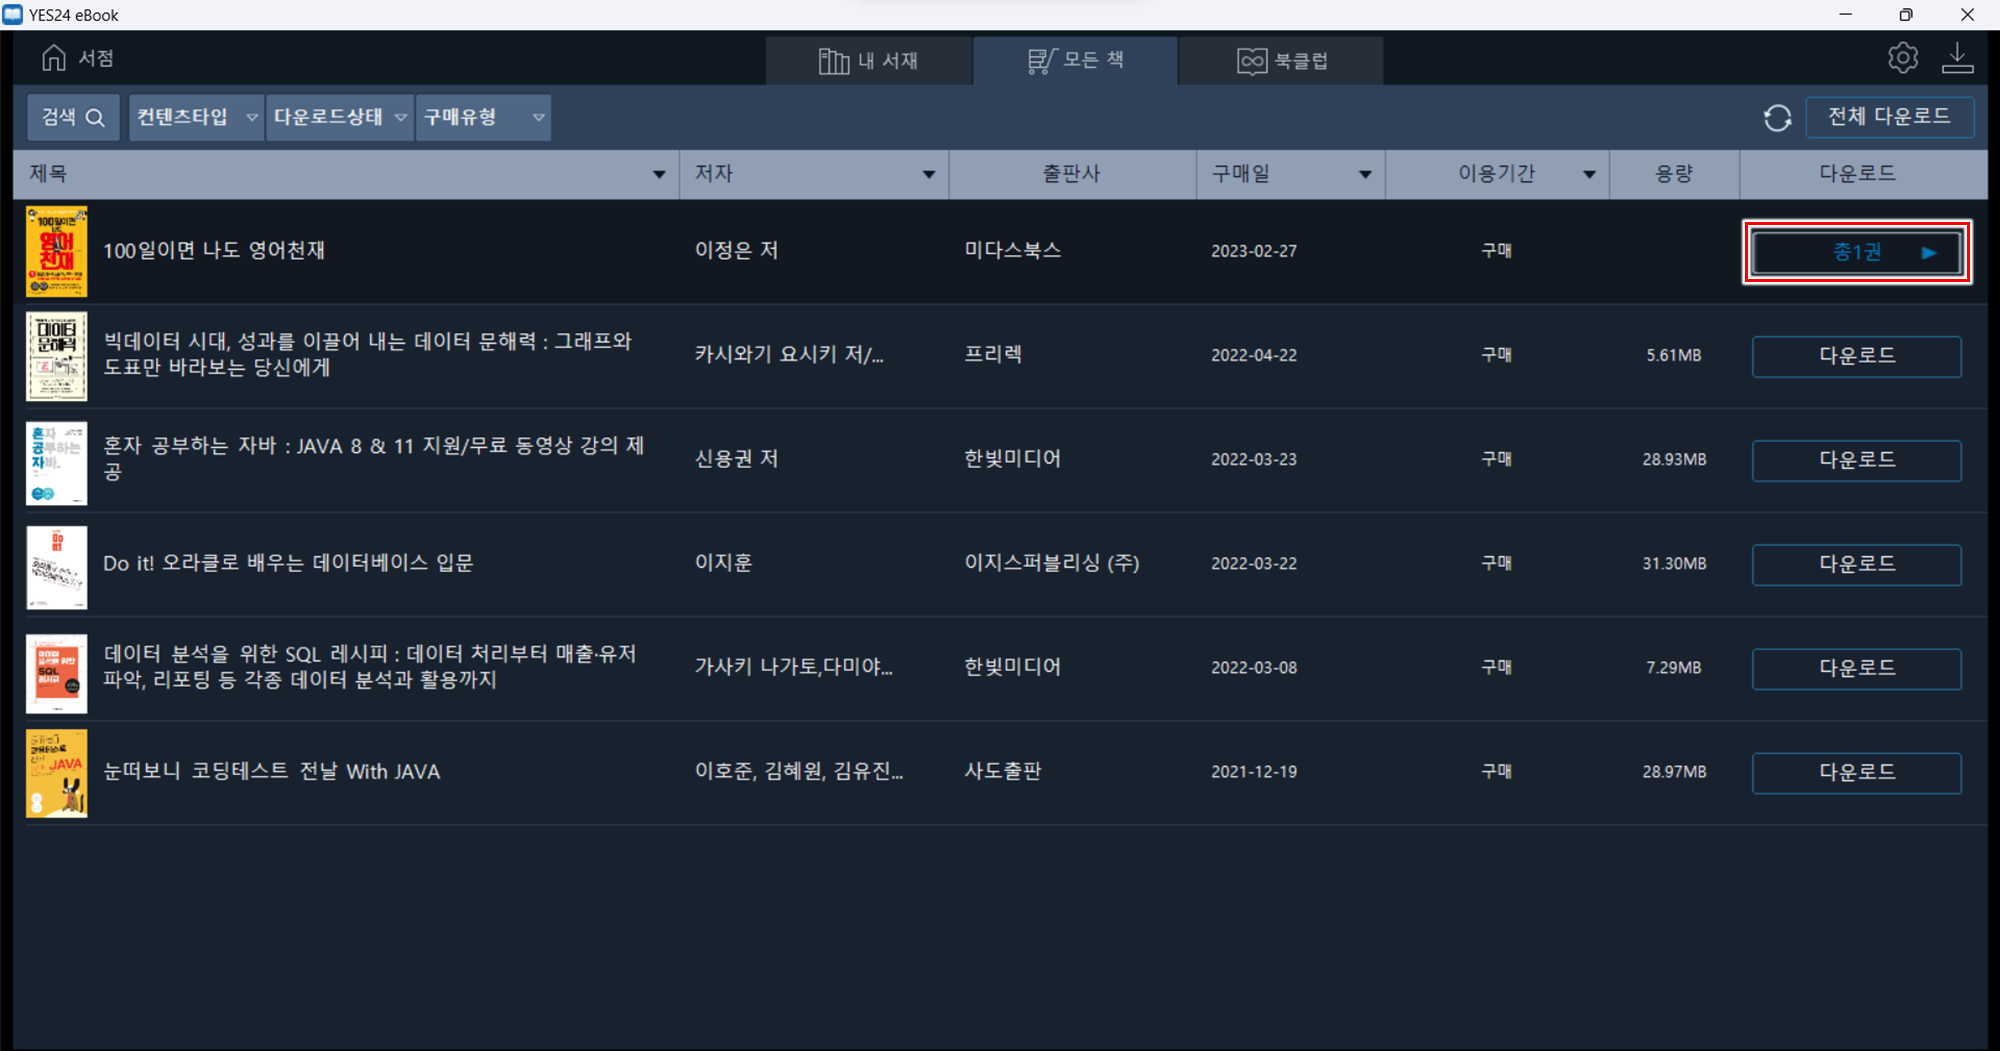Screen dimensions: 2000x1051
Task: Click SQL 레시피 cover thumbnail
Action: 57,673
